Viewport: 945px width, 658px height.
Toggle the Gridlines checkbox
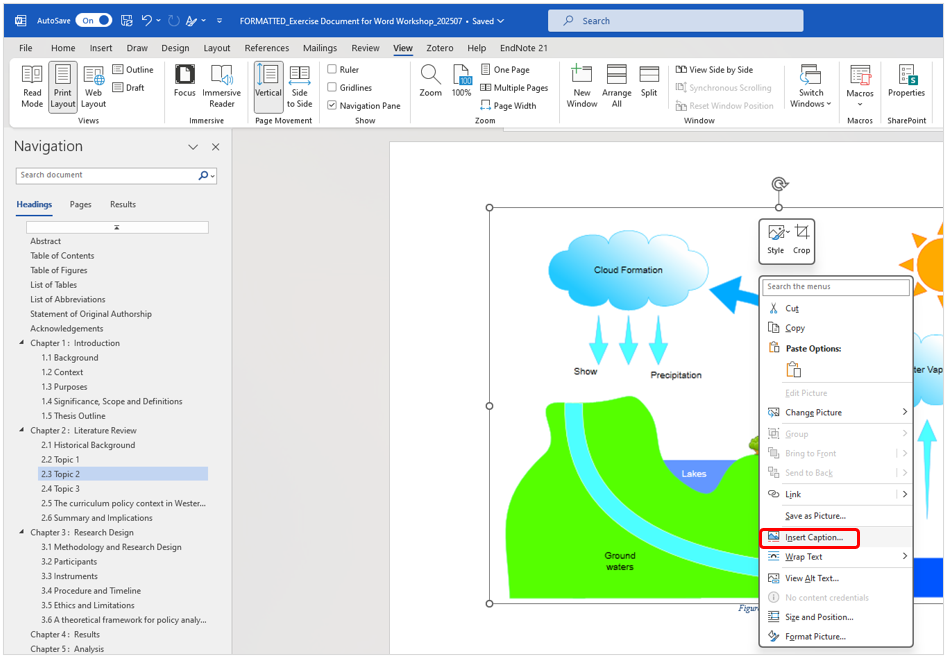pos(333,88)
